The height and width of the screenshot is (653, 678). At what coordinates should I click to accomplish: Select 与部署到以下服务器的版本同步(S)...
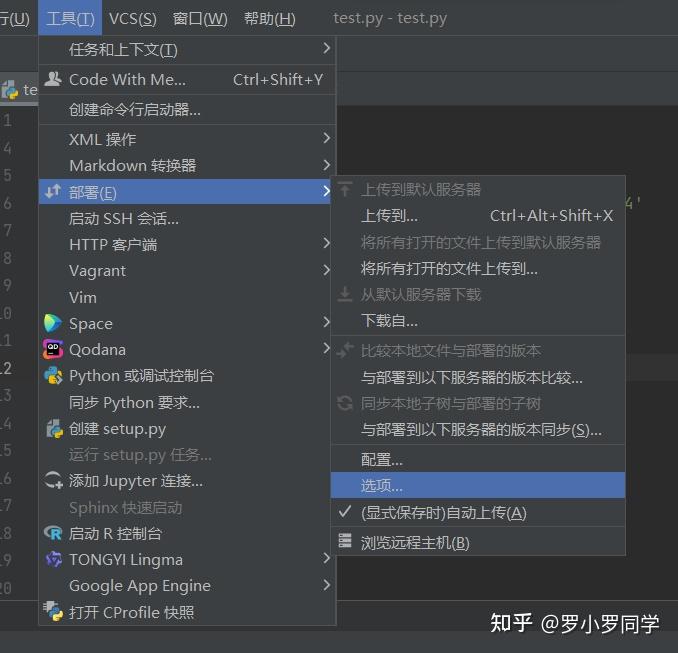point(478,429)
